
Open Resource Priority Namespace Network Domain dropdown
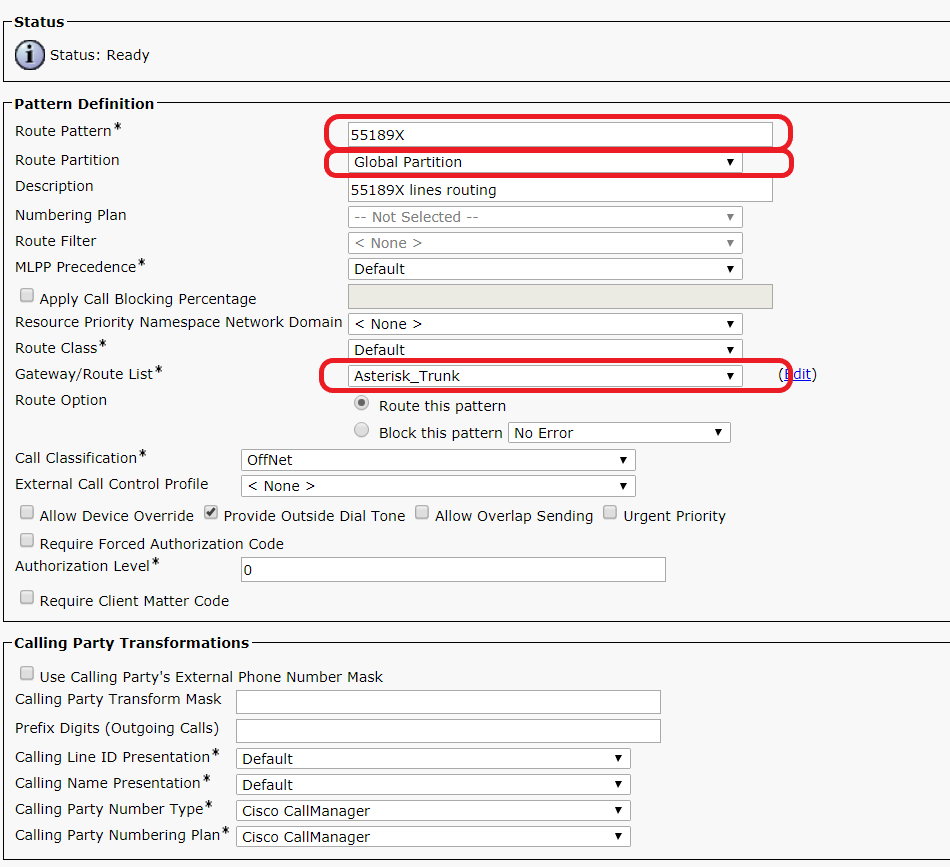point(545,324)
